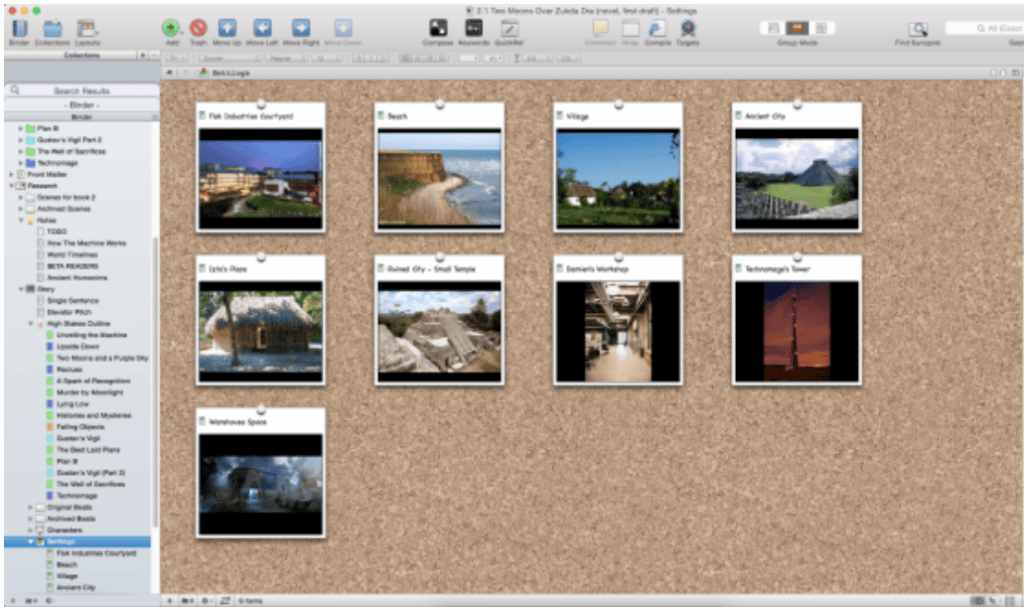Open the QuickRef toolbar icon

(x=509, y=28)
